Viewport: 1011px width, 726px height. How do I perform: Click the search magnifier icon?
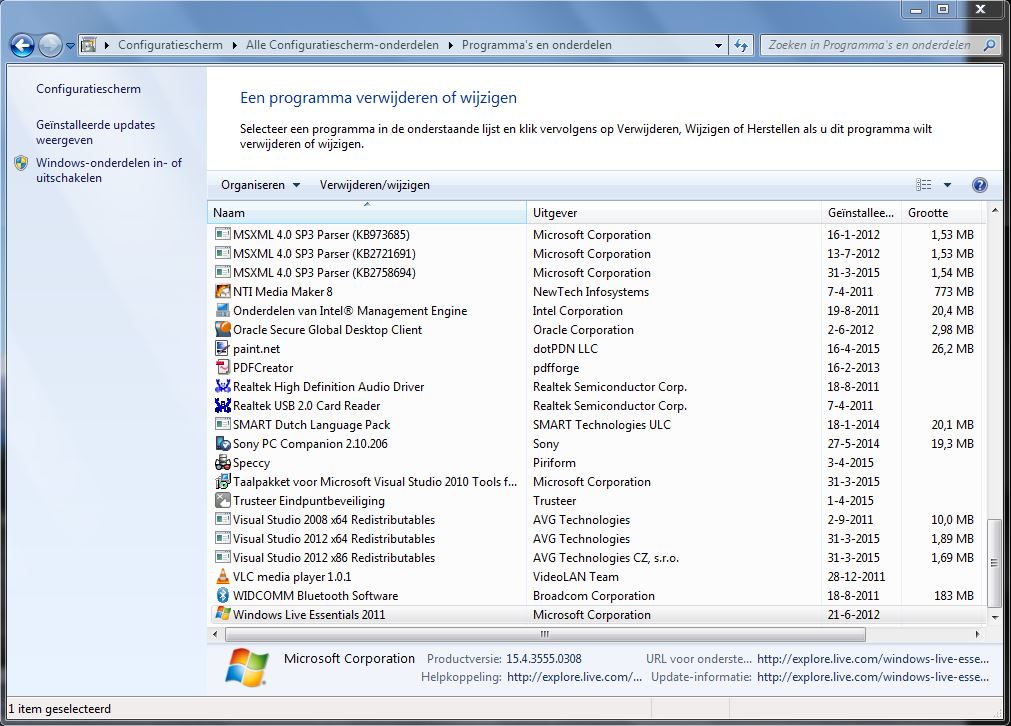click(988, 45)
